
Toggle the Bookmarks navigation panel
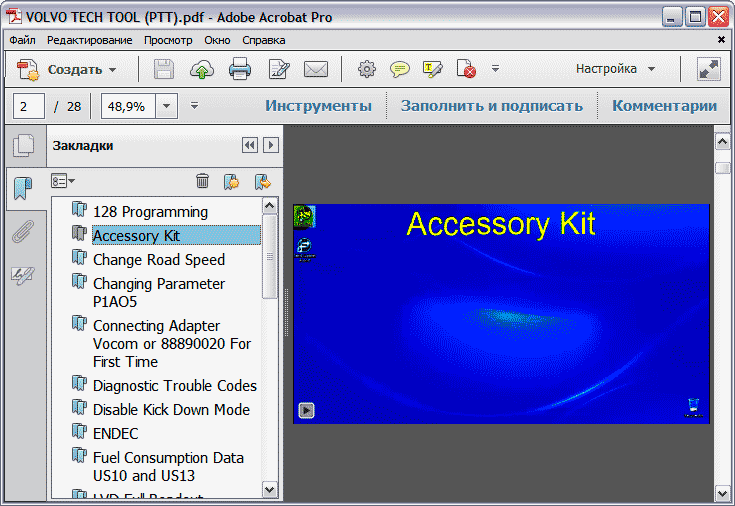point(22,188)
